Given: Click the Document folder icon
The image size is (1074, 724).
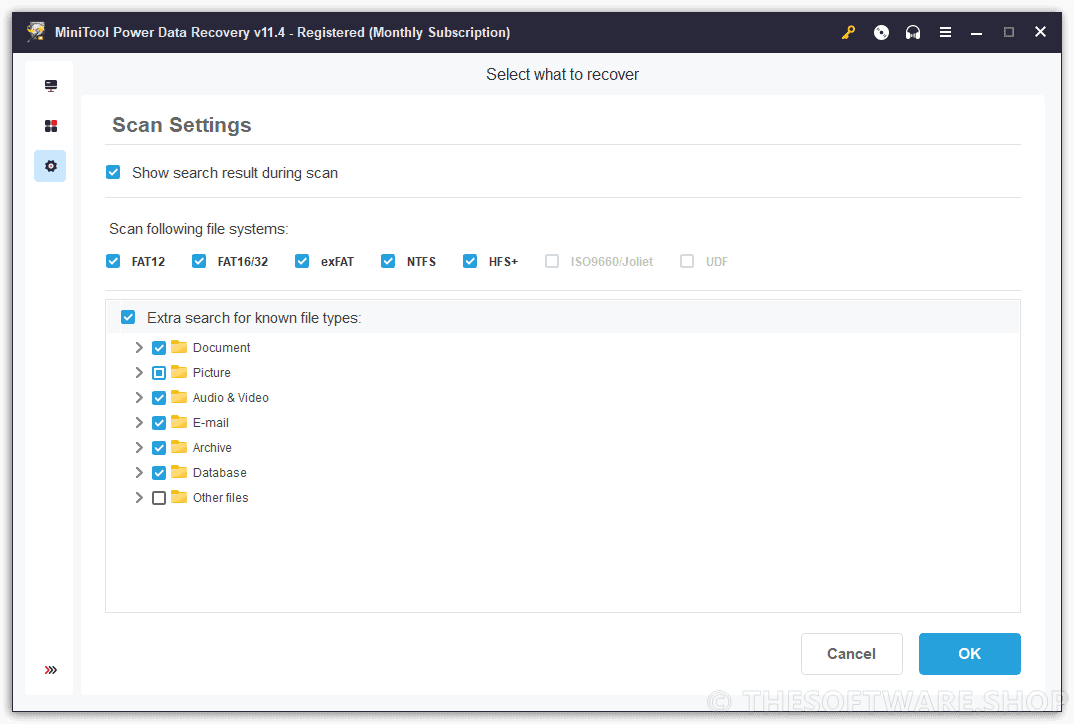Looking at the screenshot, I should coord(179,347).
